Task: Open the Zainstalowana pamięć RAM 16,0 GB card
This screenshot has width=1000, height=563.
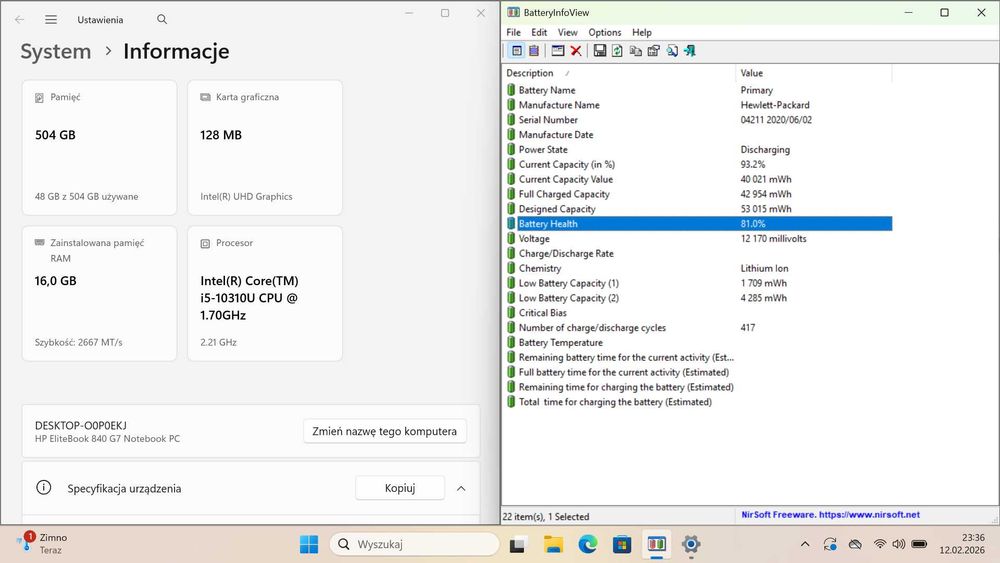Action: pyautogui.click(x=99, y=293)
